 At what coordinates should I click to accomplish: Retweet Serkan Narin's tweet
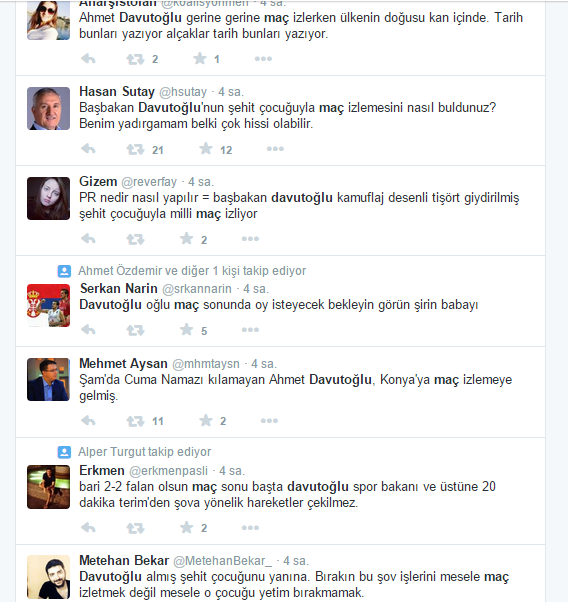tap(135, 330)
